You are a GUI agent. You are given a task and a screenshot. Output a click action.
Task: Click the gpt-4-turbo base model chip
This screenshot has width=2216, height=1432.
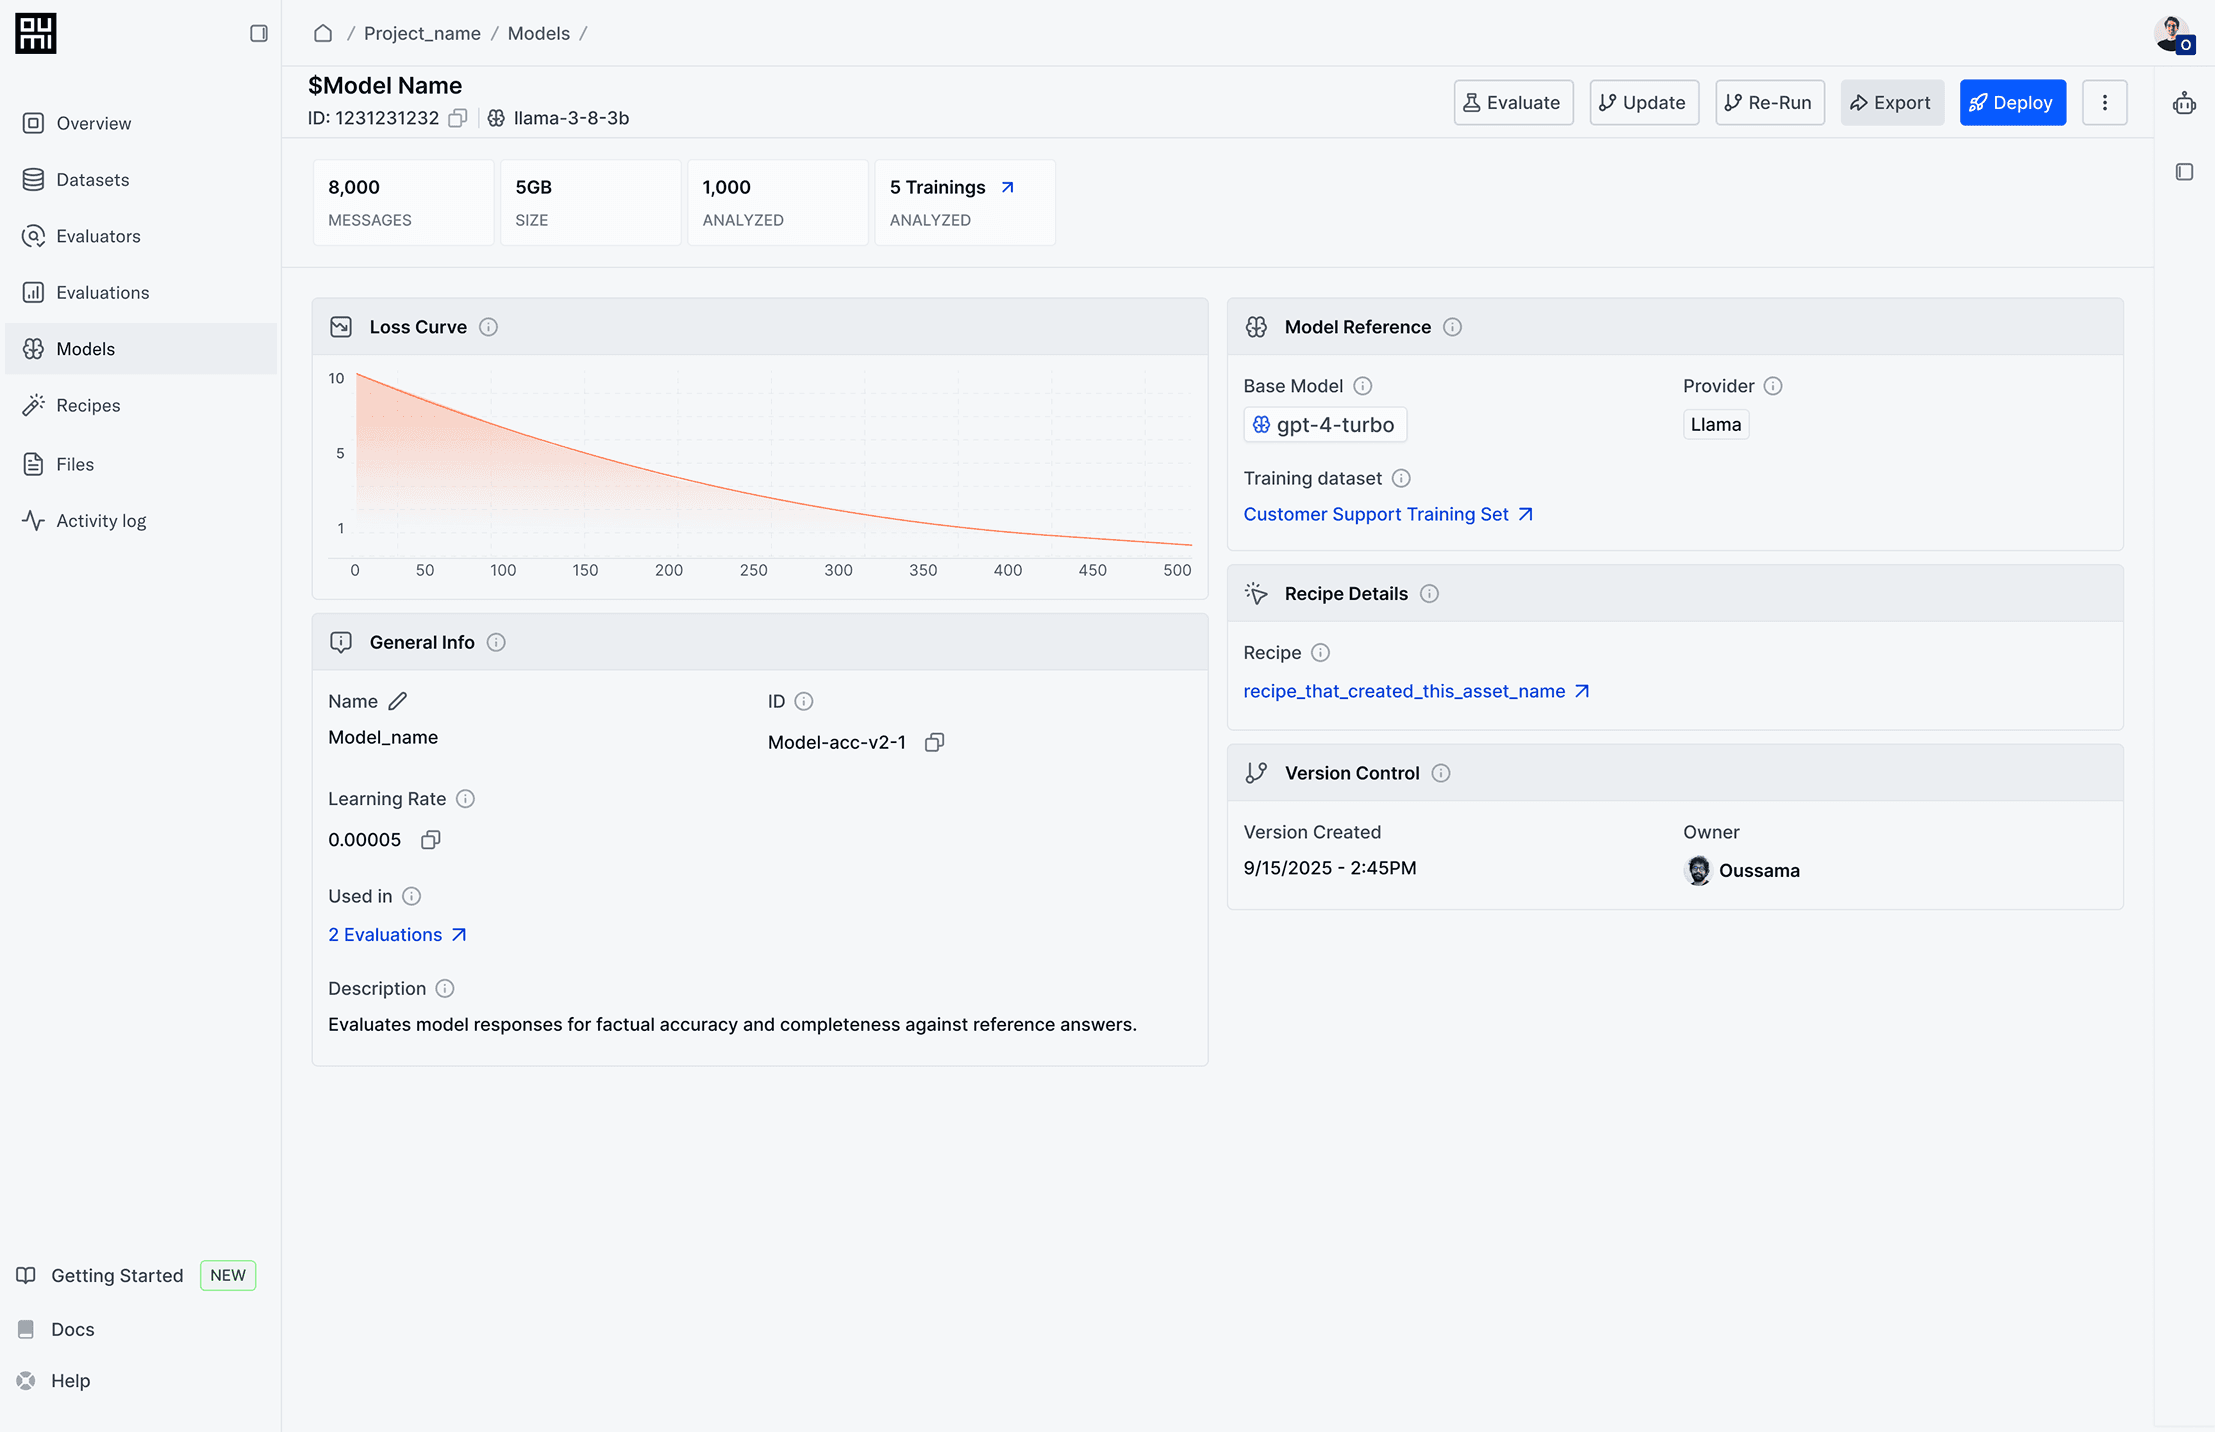tap(1324, 424)
